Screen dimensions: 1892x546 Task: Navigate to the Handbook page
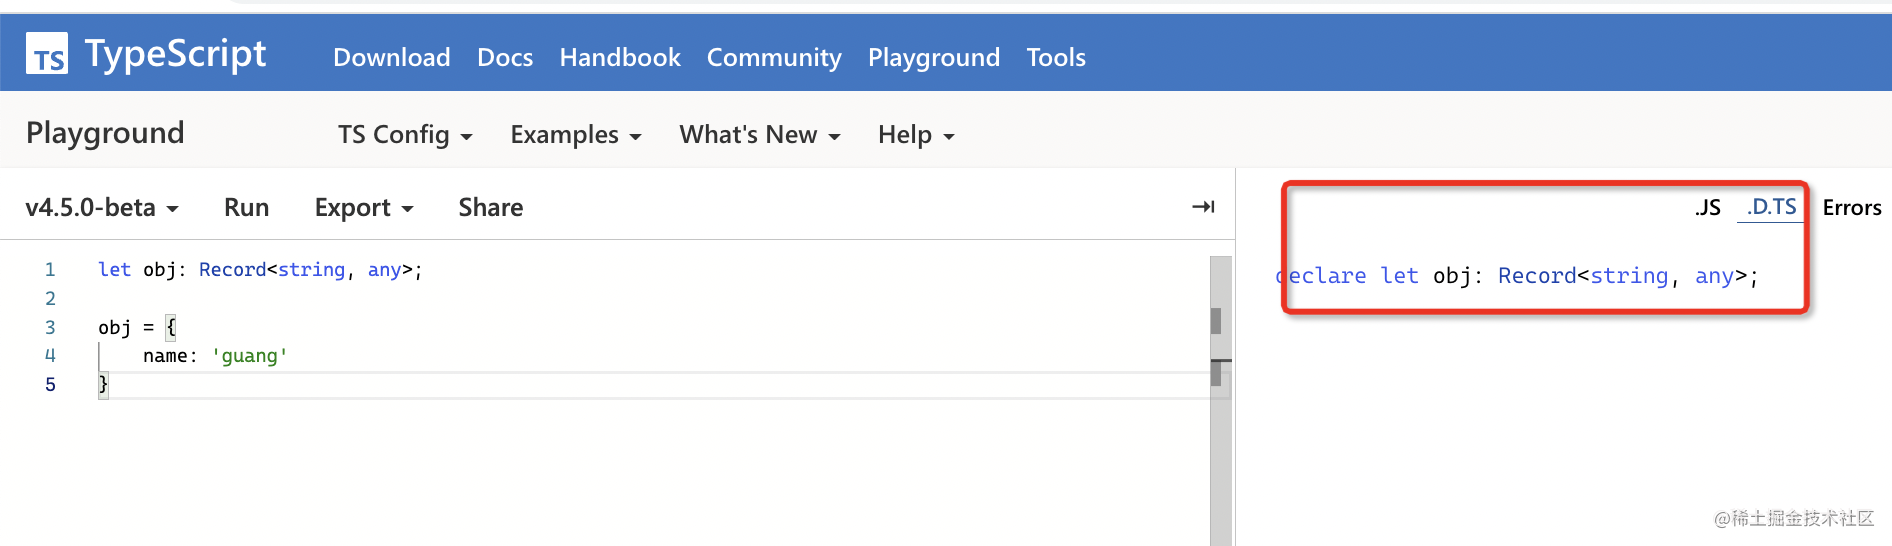[x=619, y=58]
